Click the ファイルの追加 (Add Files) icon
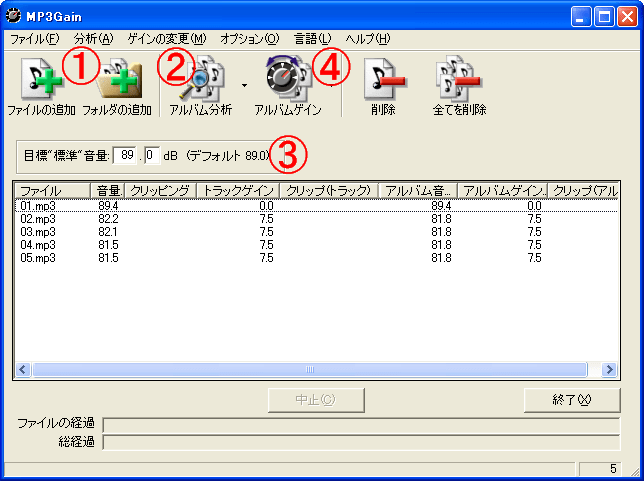Screen dimensions: 644x481 point(40,80)
